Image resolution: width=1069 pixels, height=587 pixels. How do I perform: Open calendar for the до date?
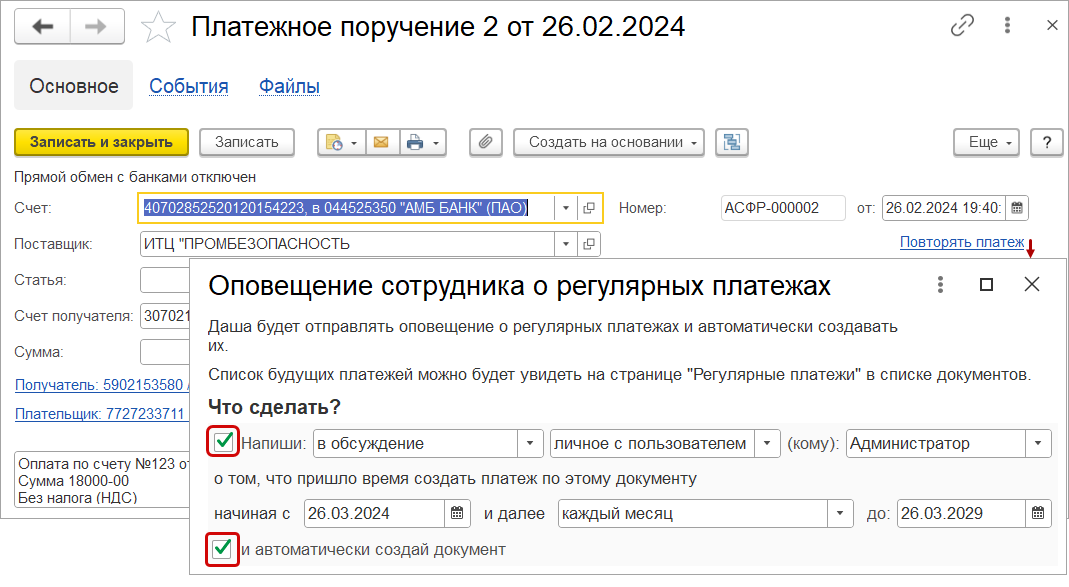click(1038, 513)
